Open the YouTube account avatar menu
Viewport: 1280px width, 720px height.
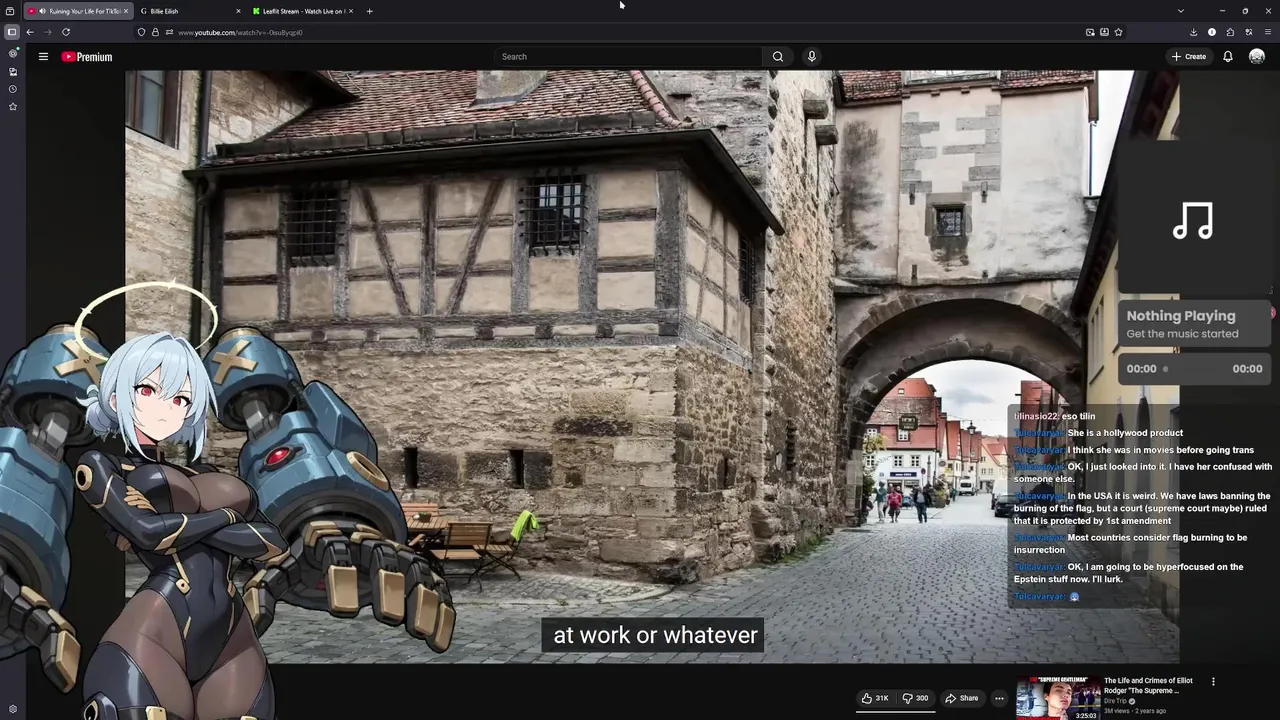[x=1257, y=57]
